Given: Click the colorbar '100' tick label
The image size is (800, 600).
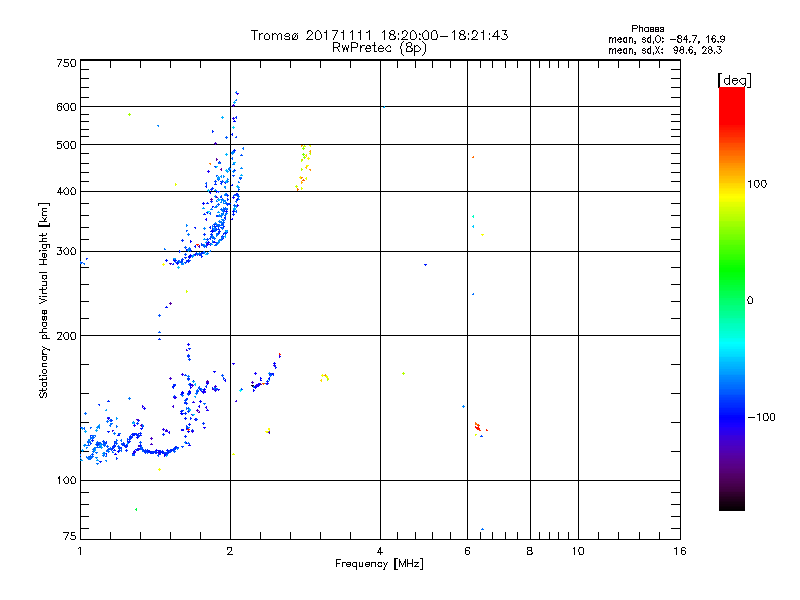Looking at the screenshot, I should coord(757,184).
